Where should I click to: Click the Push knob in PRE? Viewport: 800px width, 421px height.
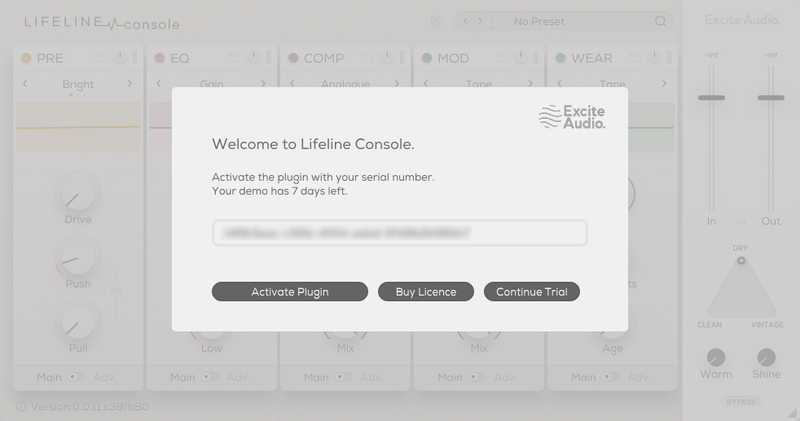tap(78, 258)
